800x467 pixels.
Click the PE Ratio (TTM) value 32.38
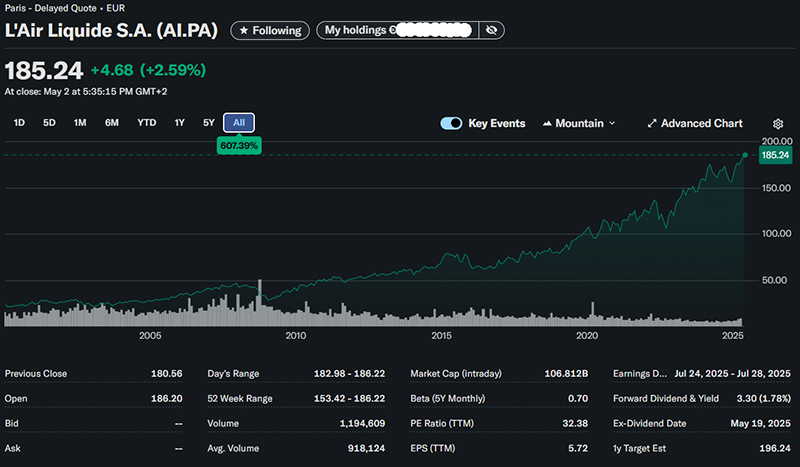(x=575, y=424)
